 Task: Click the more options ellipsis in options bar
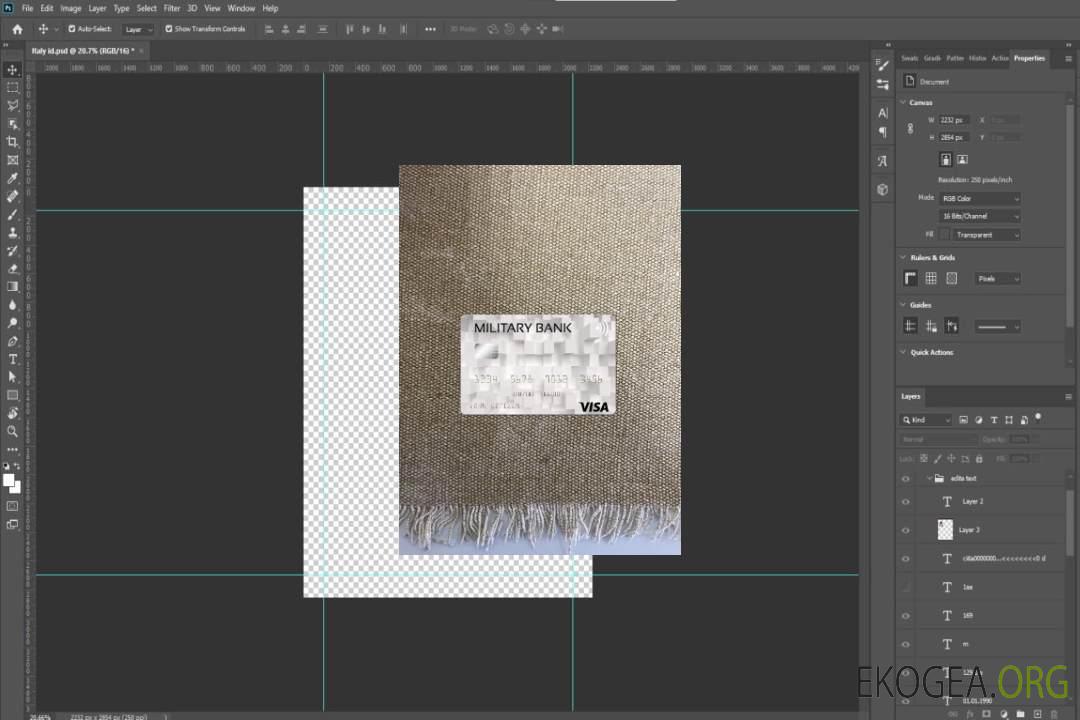[x=430, y=29]
